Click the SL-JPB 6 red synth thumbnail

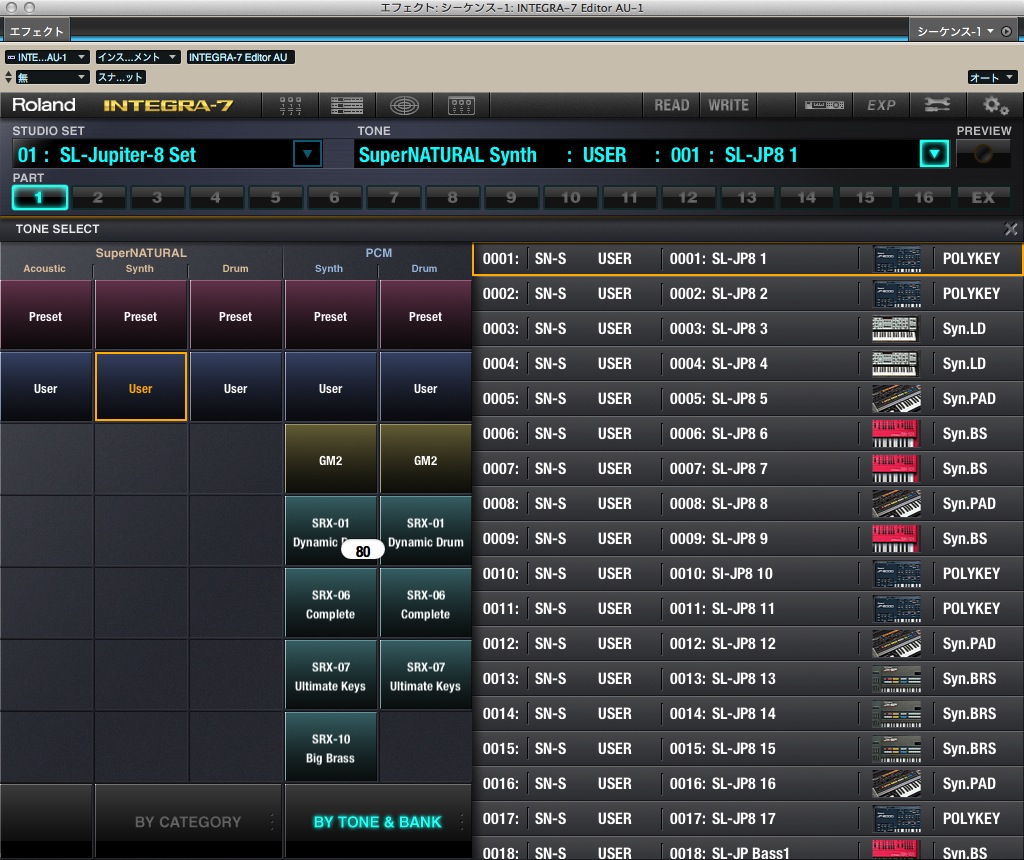click(x=897, y=434)
